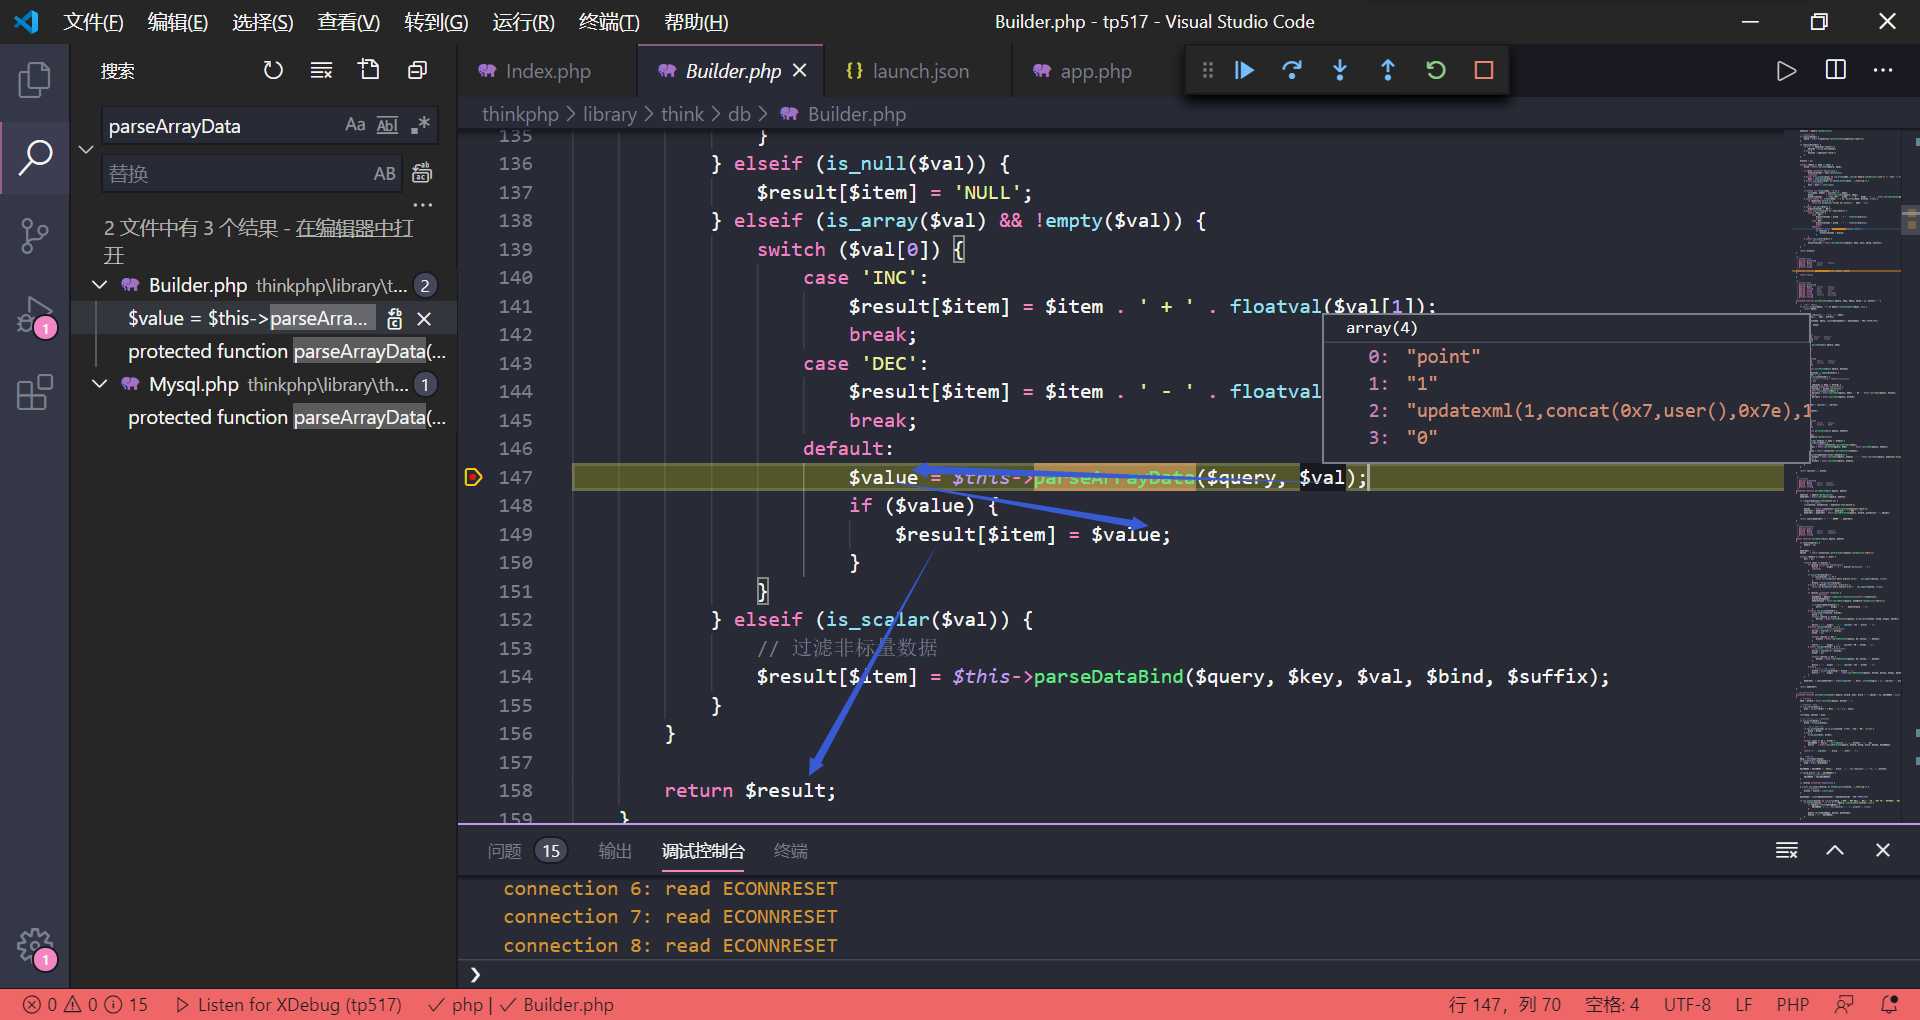Open the 编辑(E) menu
The width and height of the screenshot is (1920, 1020).
click(178, 22)
